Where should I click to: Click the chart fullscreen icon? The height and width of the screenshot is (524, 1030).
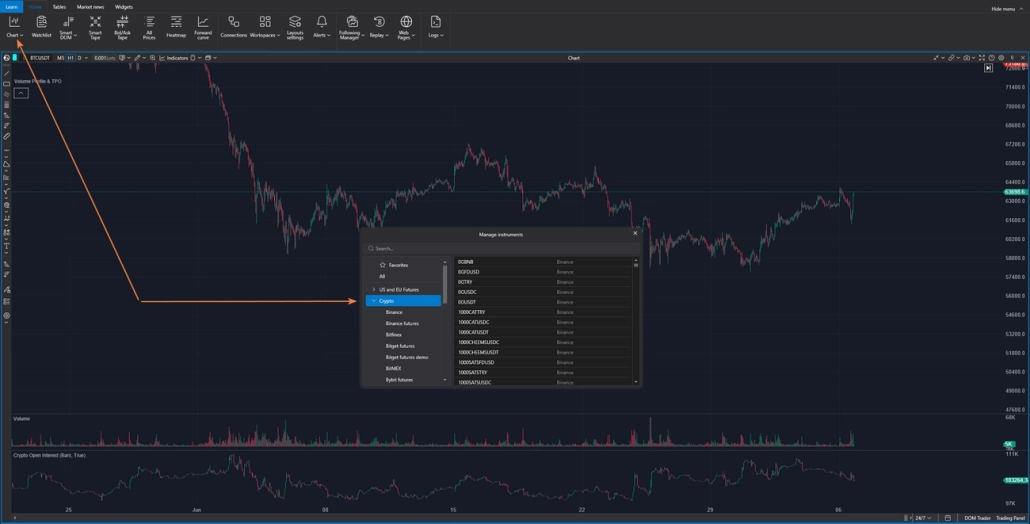coord(982,58)
